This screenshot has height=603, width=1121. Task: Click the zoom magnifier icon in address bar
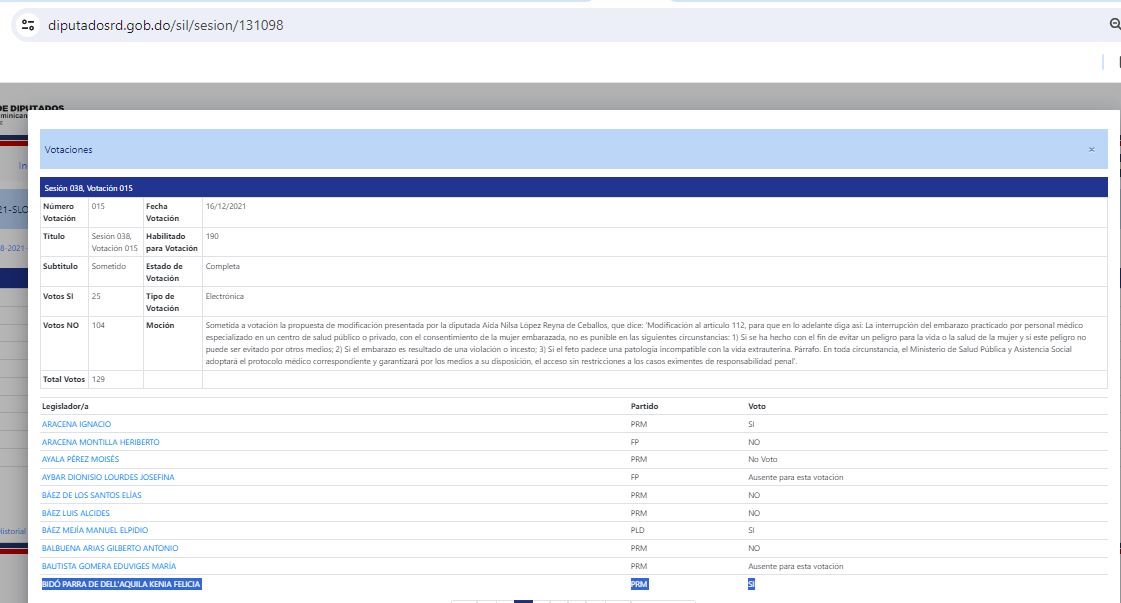click(x=1114, y=25)
